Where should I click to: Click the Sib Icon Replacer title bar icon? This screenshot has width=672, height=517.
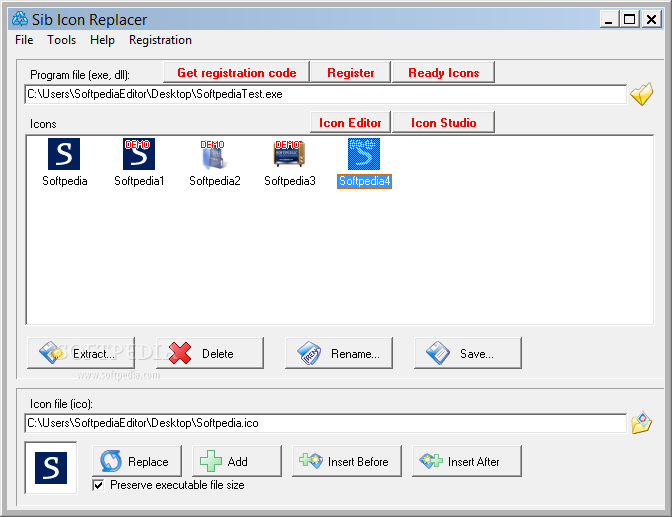[x=20, y=19]
